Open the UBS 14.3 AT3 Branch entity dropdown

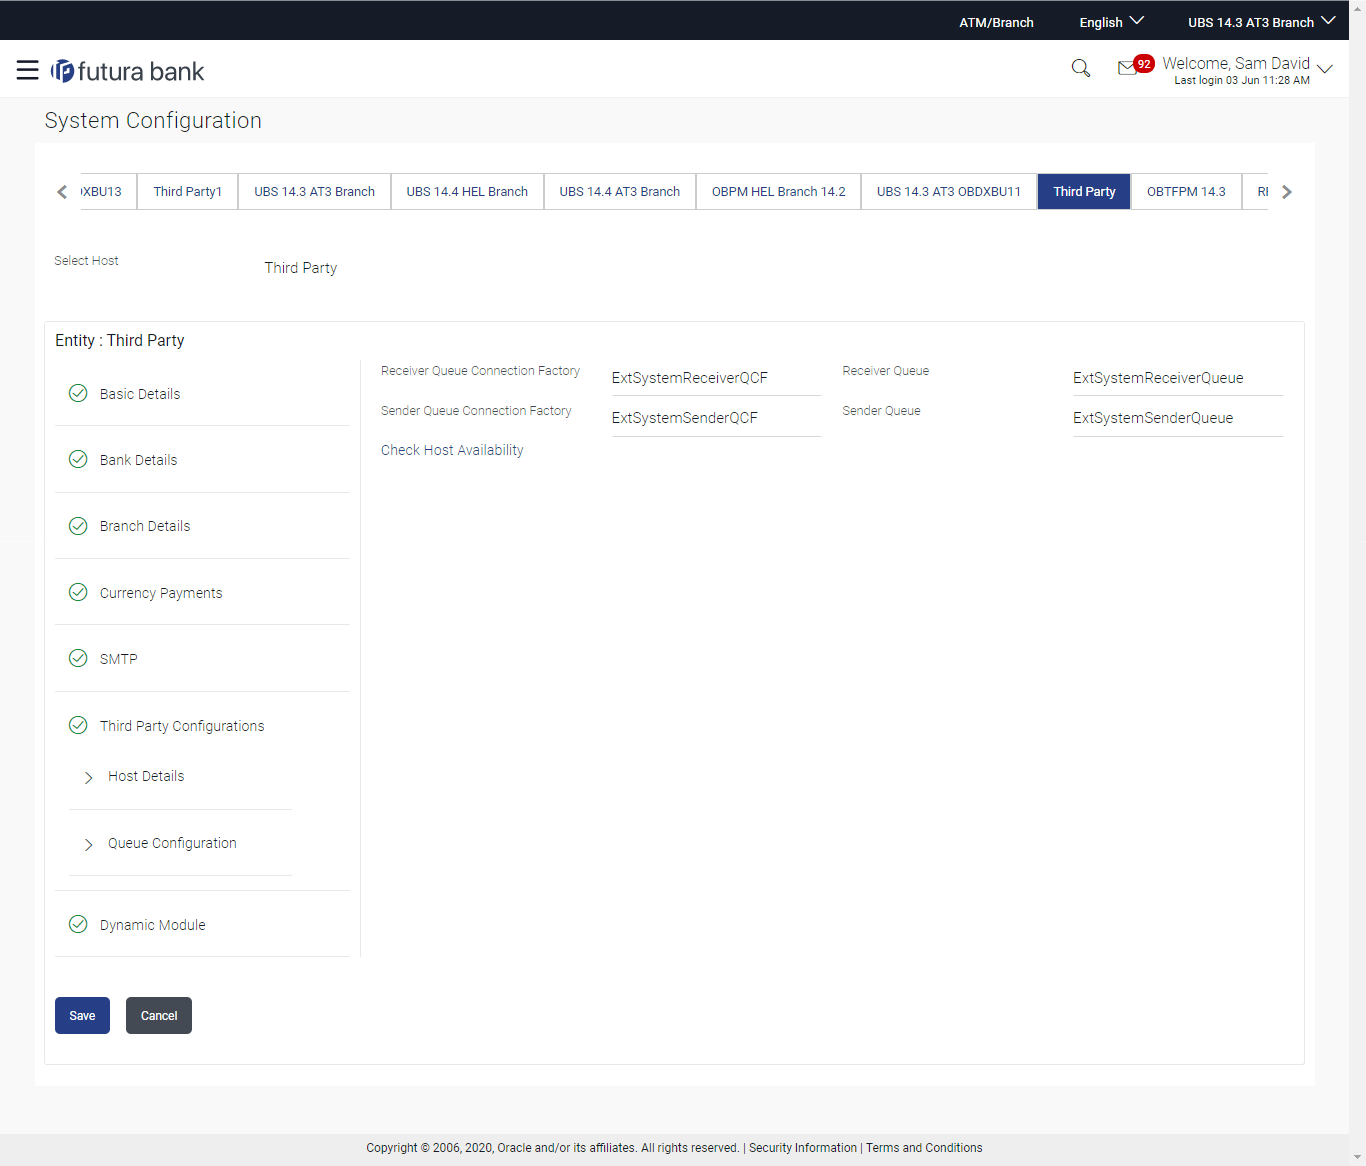(x=1261, y=22)
